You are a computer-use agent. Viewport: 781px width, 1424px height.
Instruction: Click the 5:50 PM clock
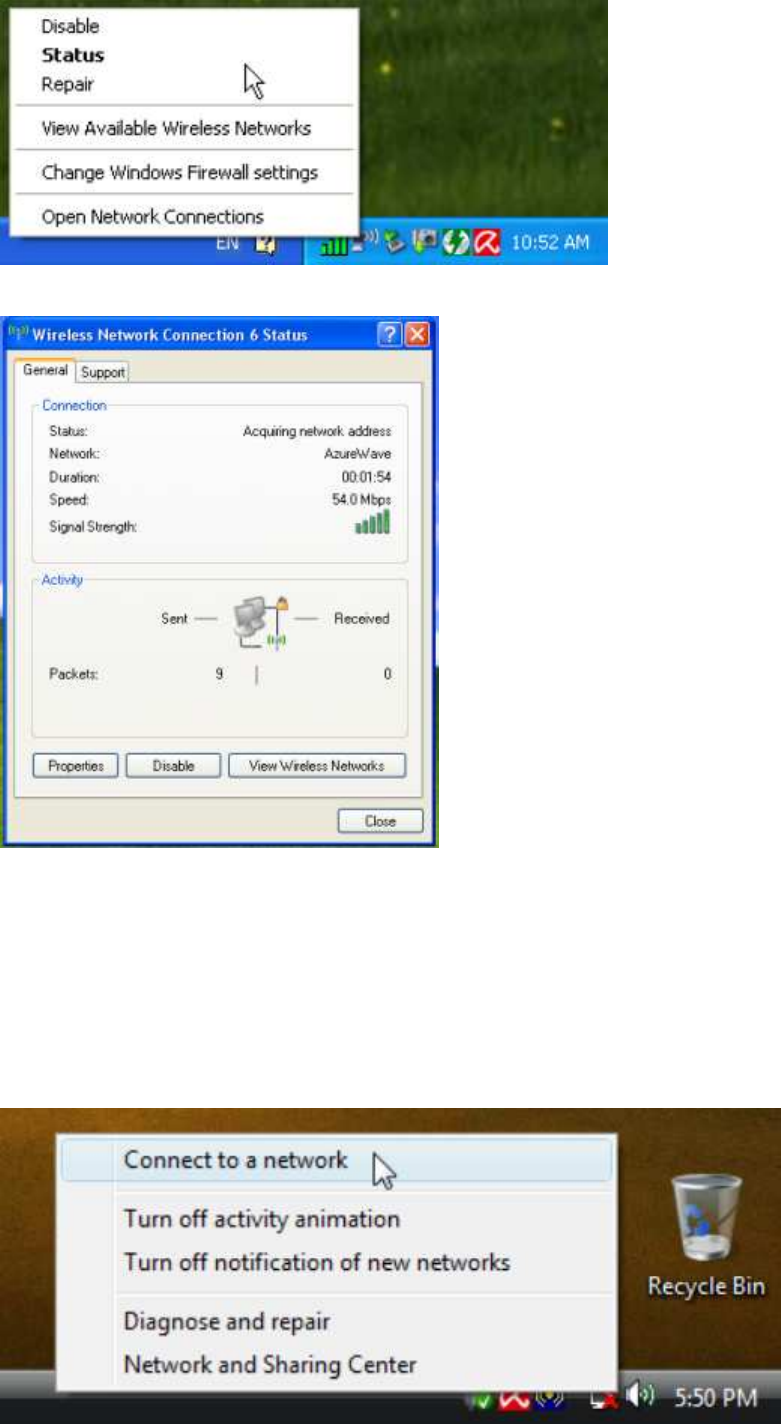[716, 1398]
